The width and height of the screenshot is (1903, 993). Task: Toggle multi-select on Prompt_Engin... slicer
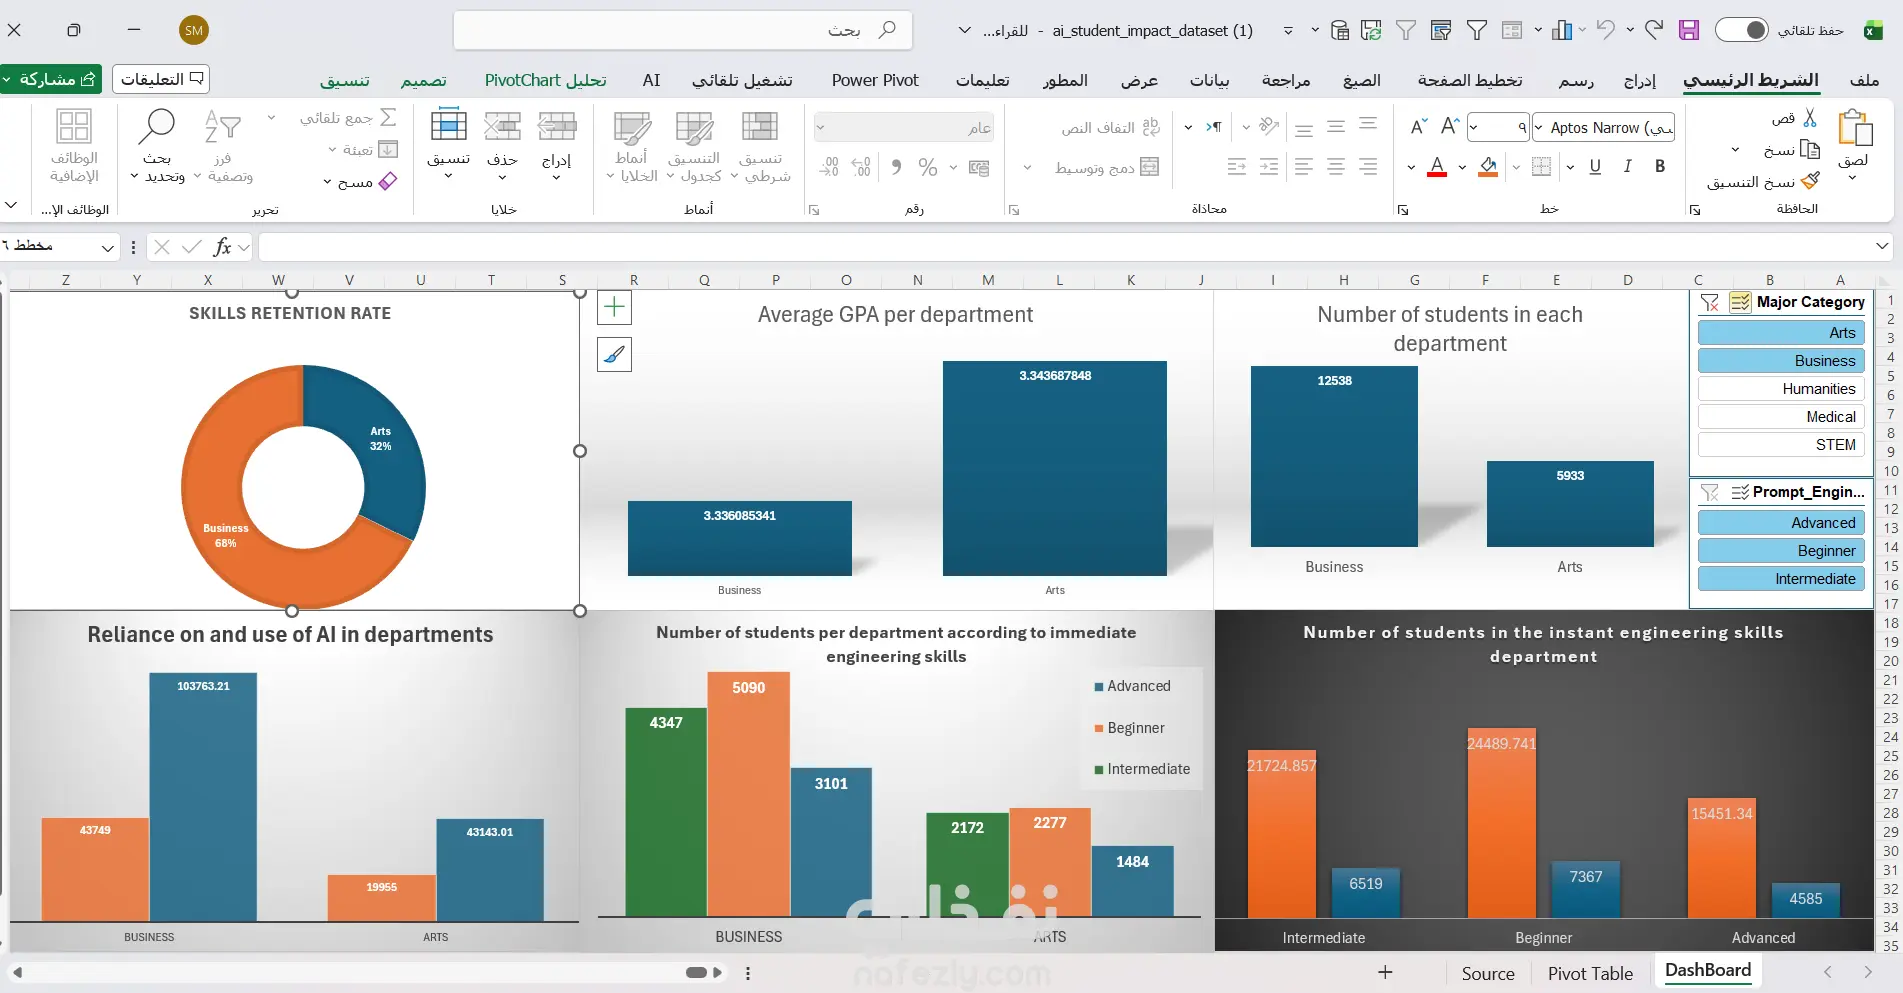1740,492
